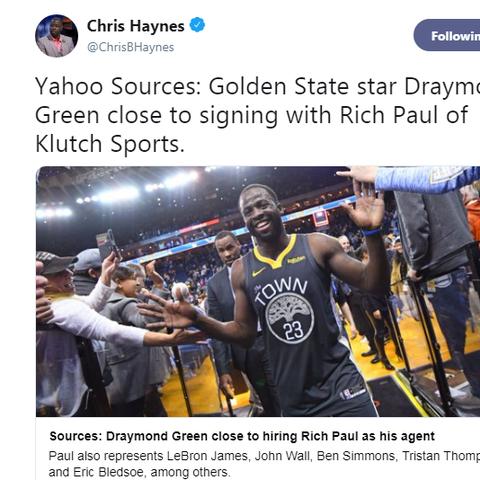The image size is (480, 480).
Task: Click the 'and Eric Bledsoe, among others' line
Action: coord(139,472)
